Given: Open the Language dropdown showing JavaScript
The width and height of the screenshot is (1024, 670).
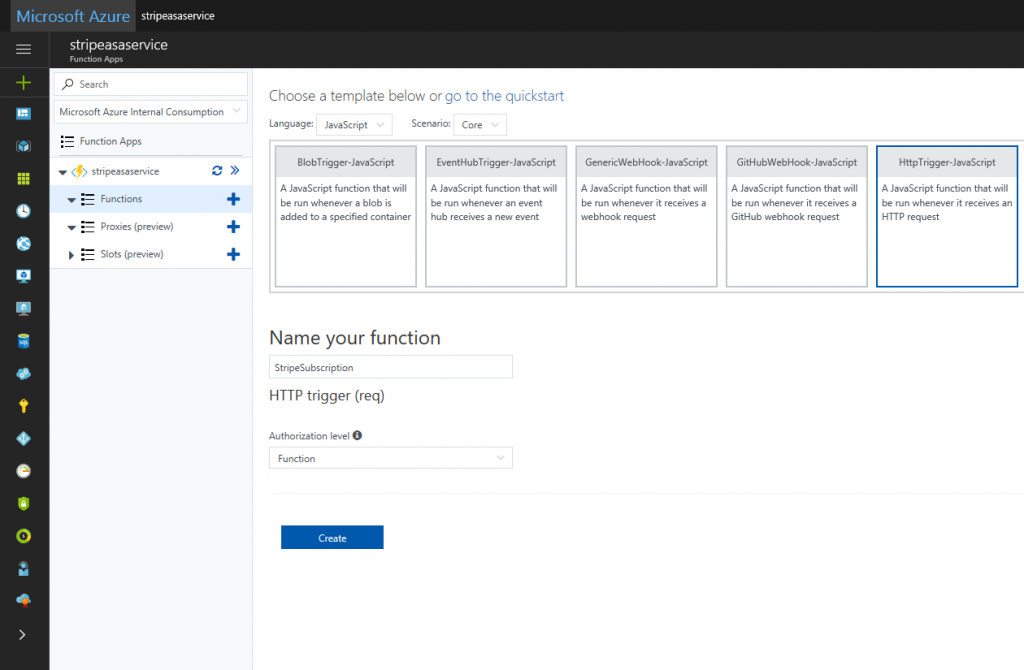Looking at the screenshot, I should 354,125.
